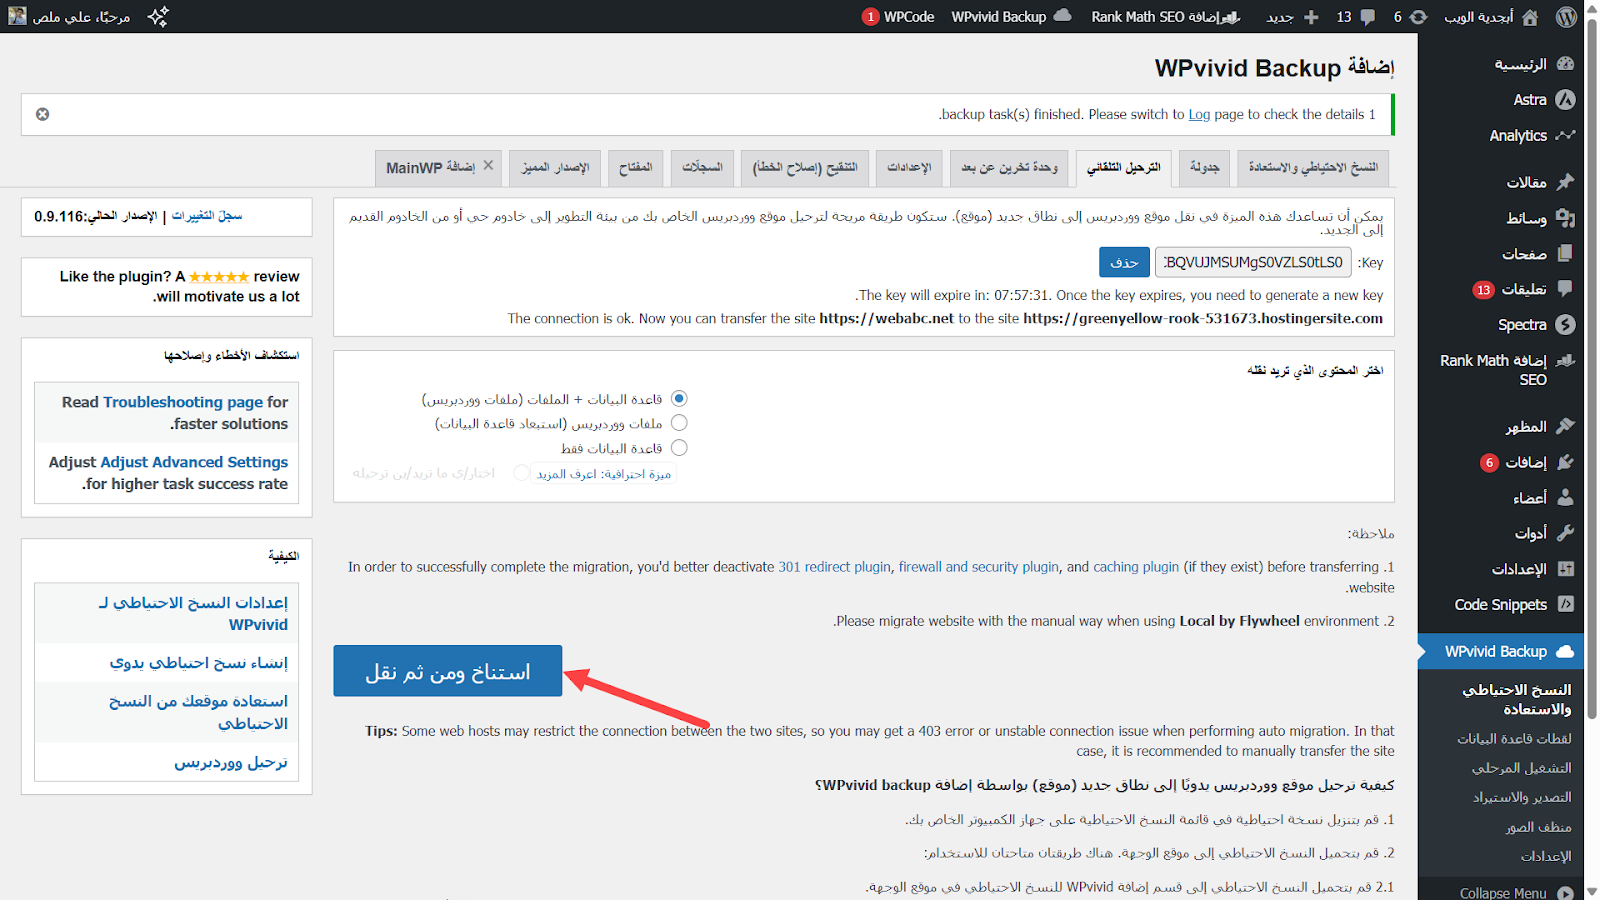Image resolution: width=1600 pixels, height=900 pixels.
Task: Open WPCode notifications in top admin bar
Action: [898, 17]
